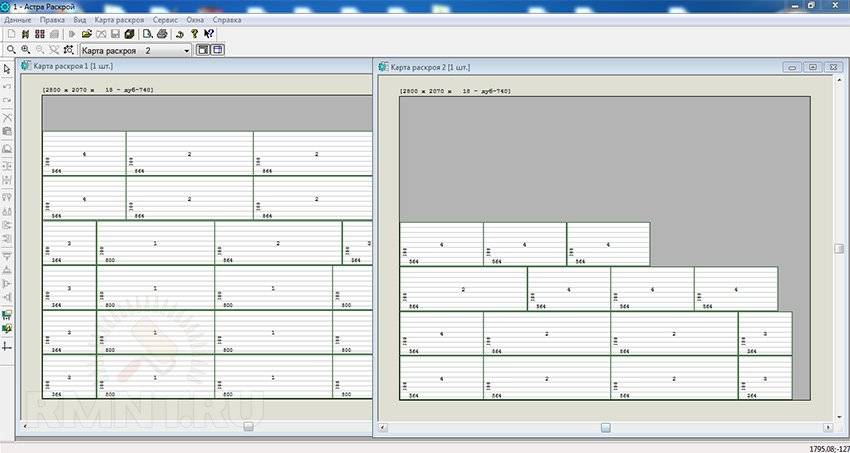This screenshot has width=850, height=453.
Task: Click the Fit to window zoom icon
Action: pos(68,50)
